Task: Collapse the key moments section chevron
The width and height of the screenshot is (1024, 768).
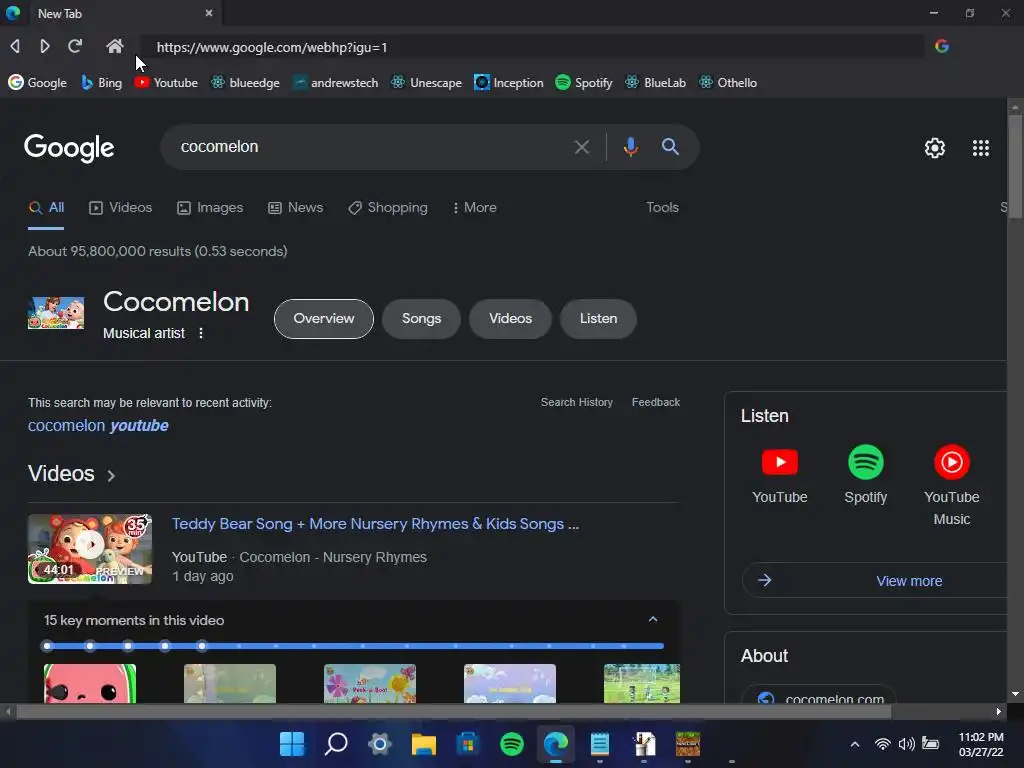Action: [x=653, y=619]
